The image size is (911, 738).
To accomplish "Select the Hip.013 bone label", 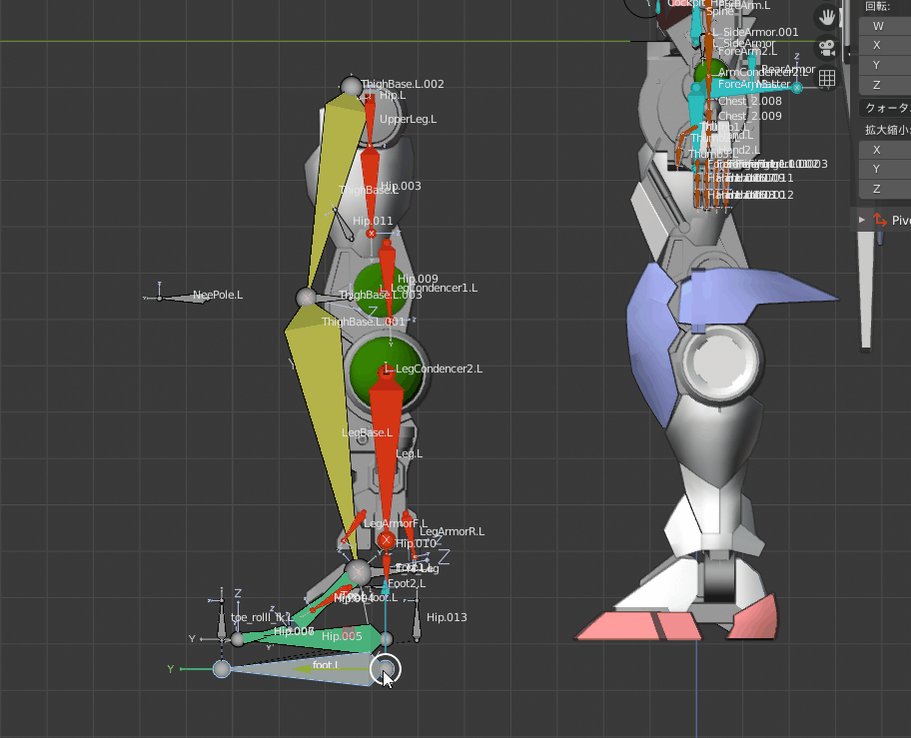I will 446,617.
